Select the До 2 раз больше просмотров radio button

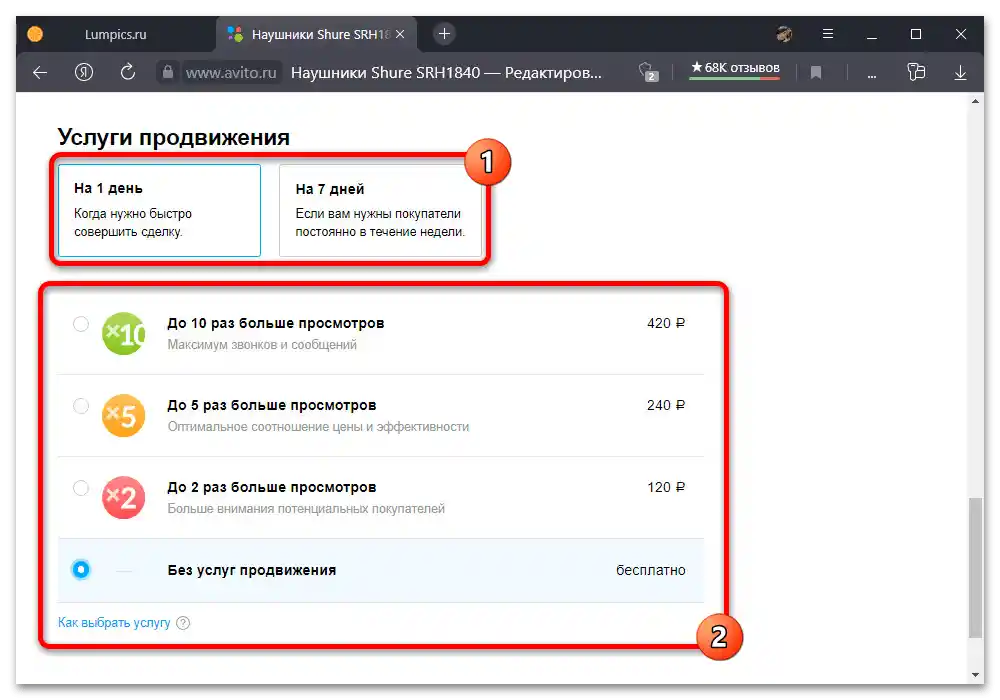(81, 488)
